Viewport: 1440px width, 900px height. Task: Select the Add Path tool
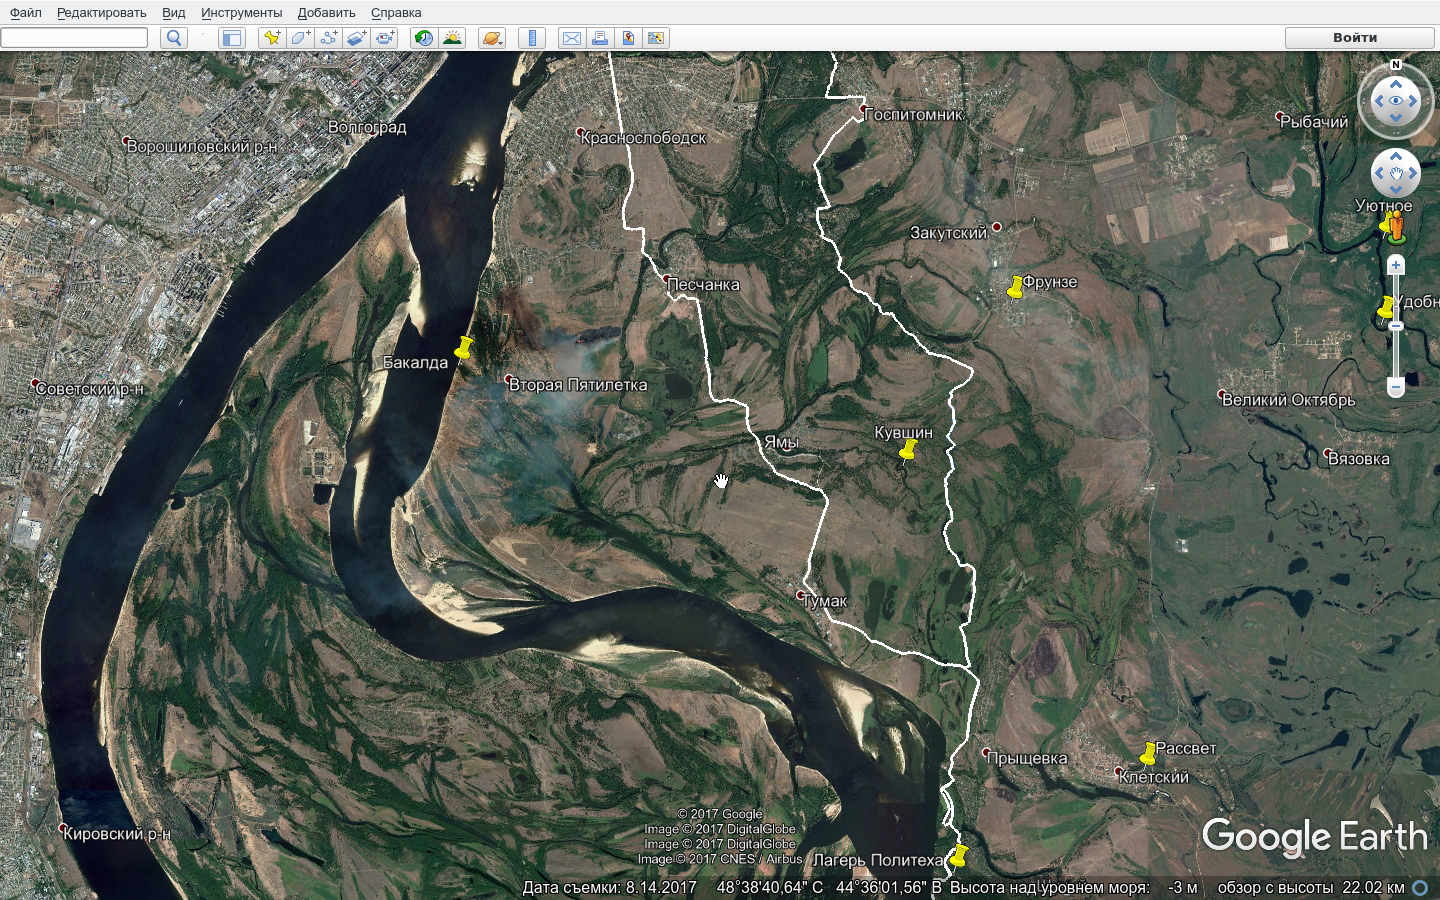point(328,38)
